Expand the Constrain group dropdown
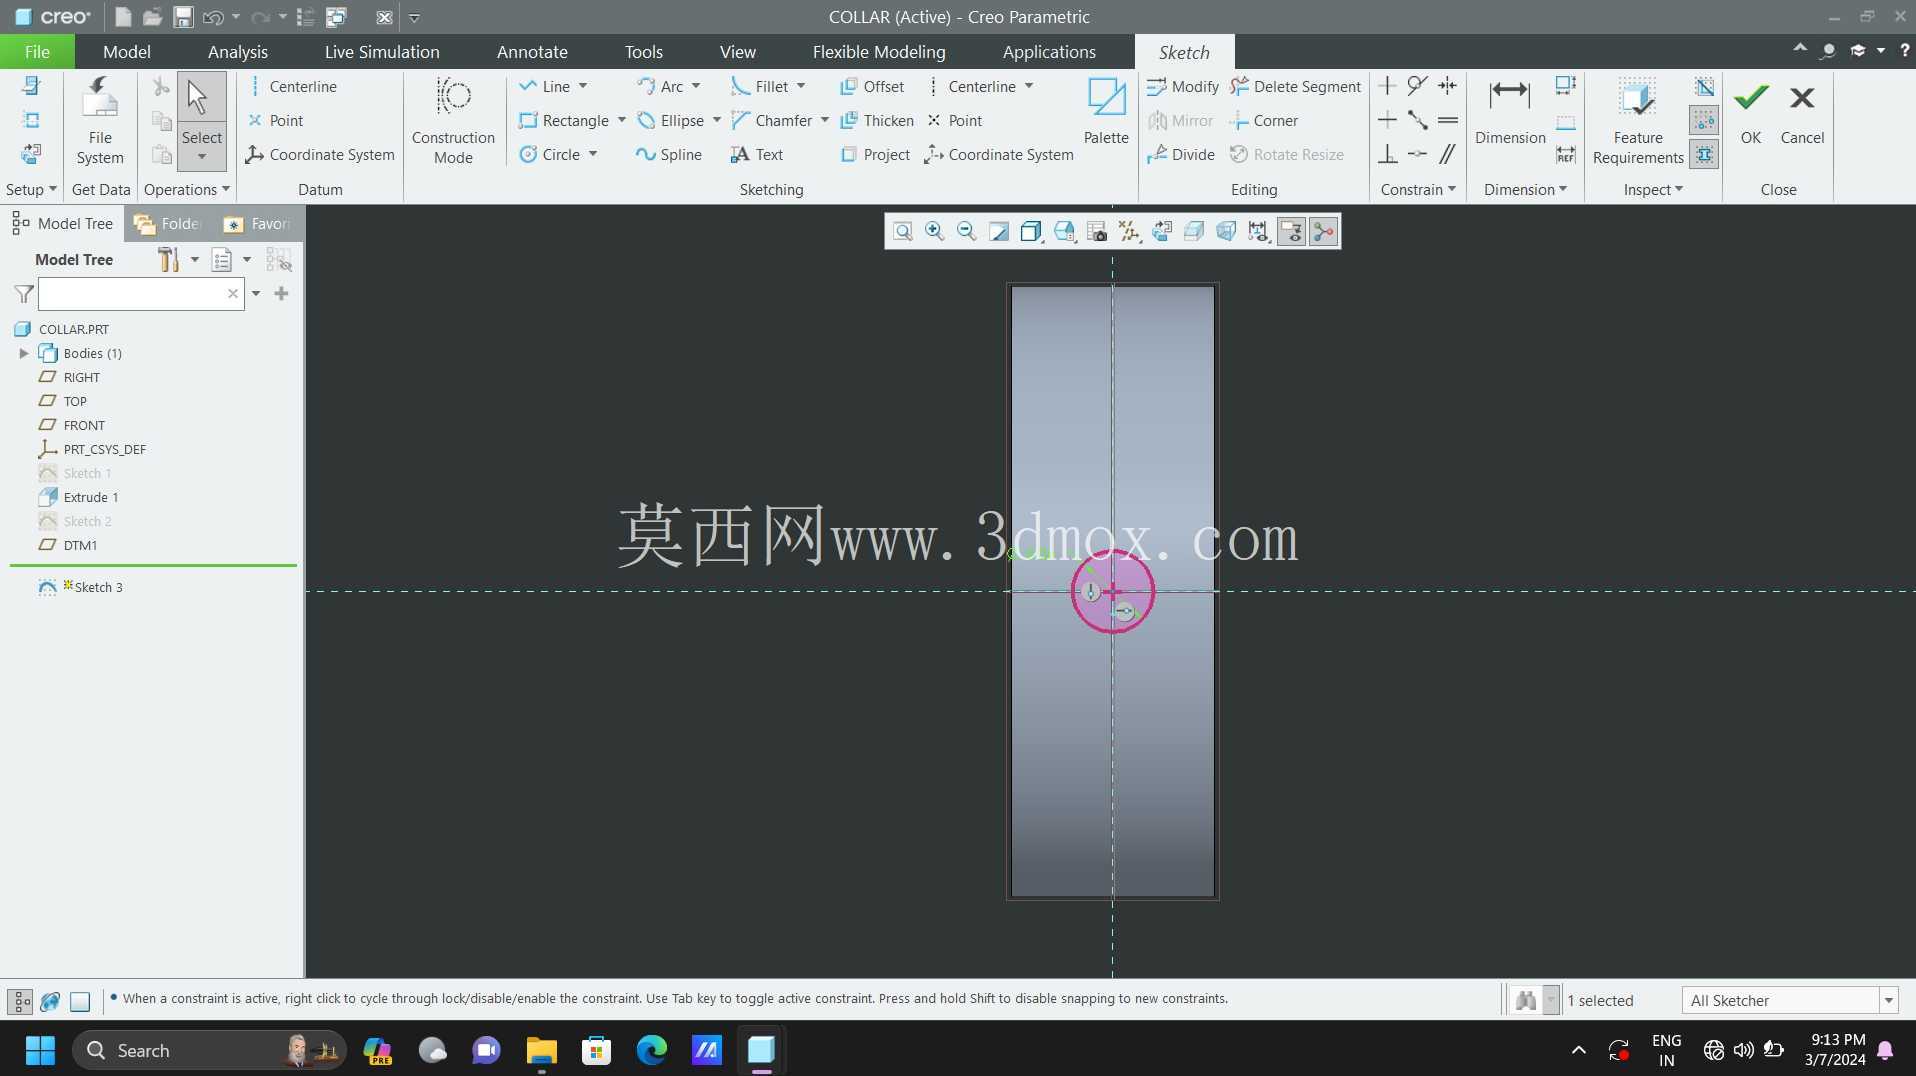The height and width of the screenshot is (1076, 1916). [1418, 190]
